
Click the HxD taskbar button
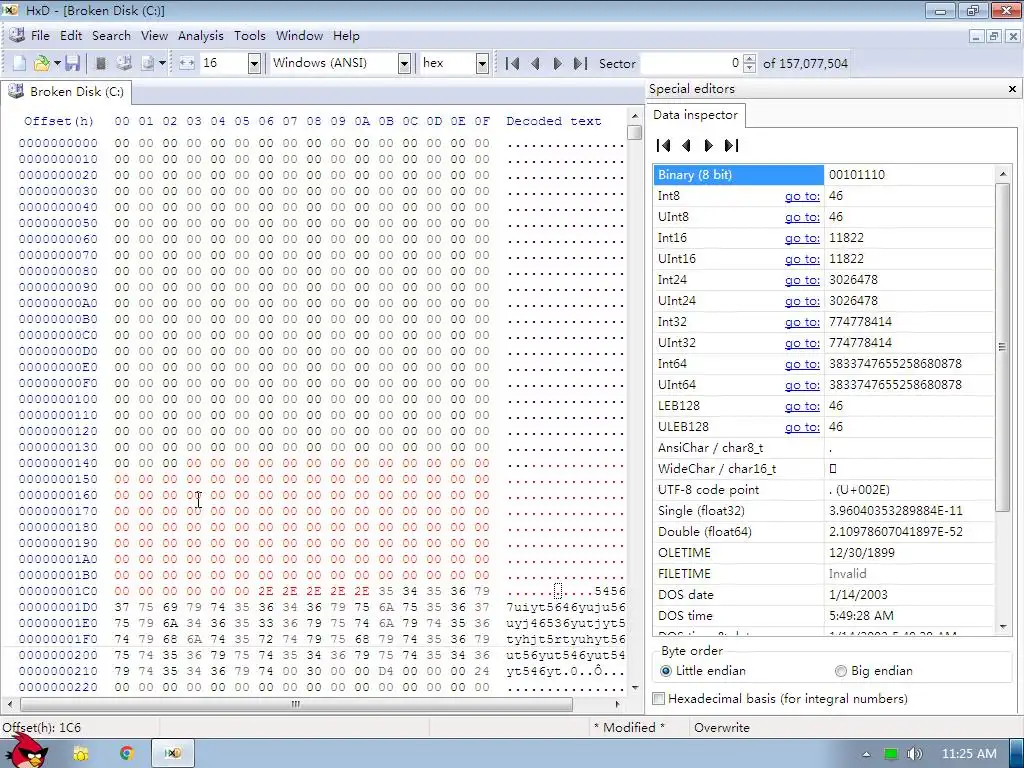click(x=172, y=754)
